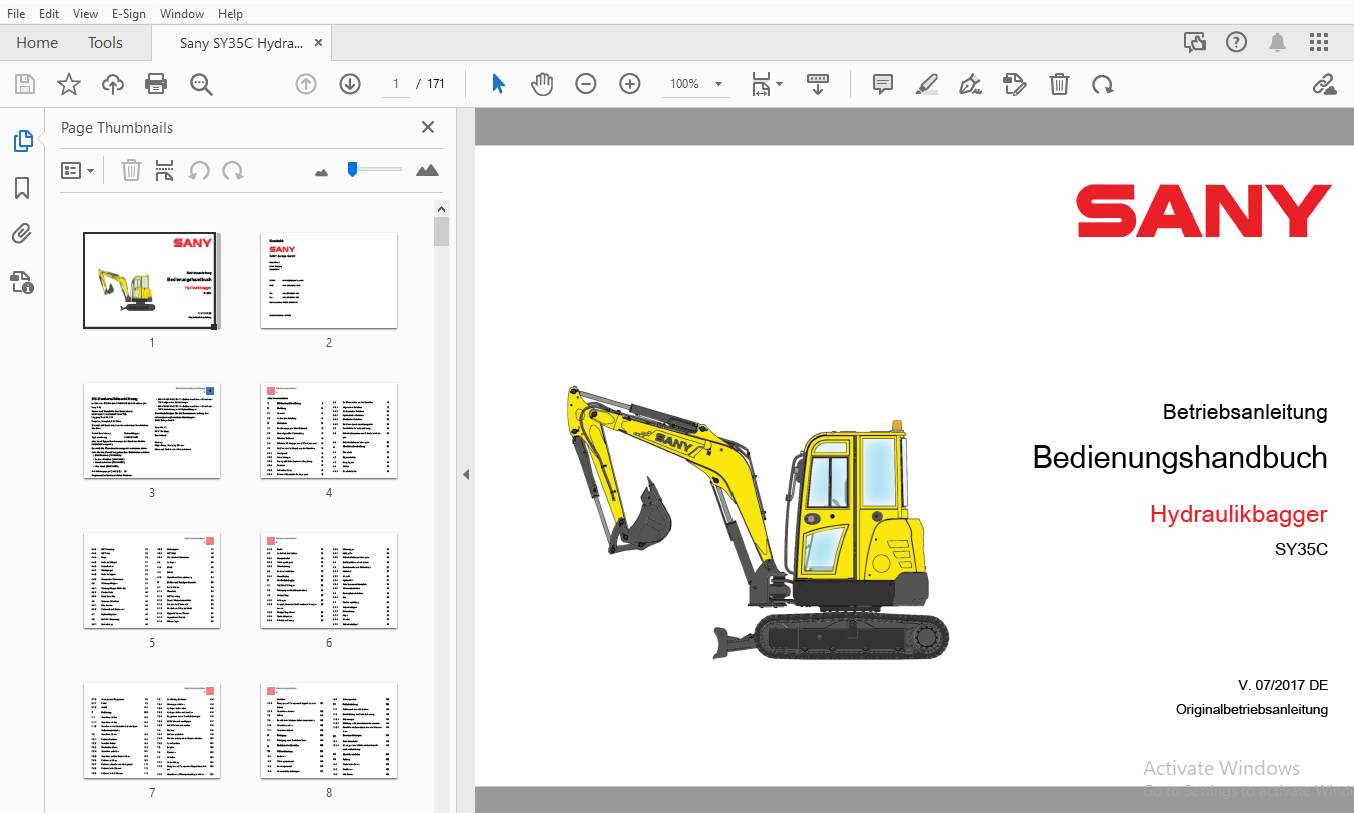Click the insert/extract pages panel icon
This screenshot has height=813, width=1354.
tap(164, 171)
